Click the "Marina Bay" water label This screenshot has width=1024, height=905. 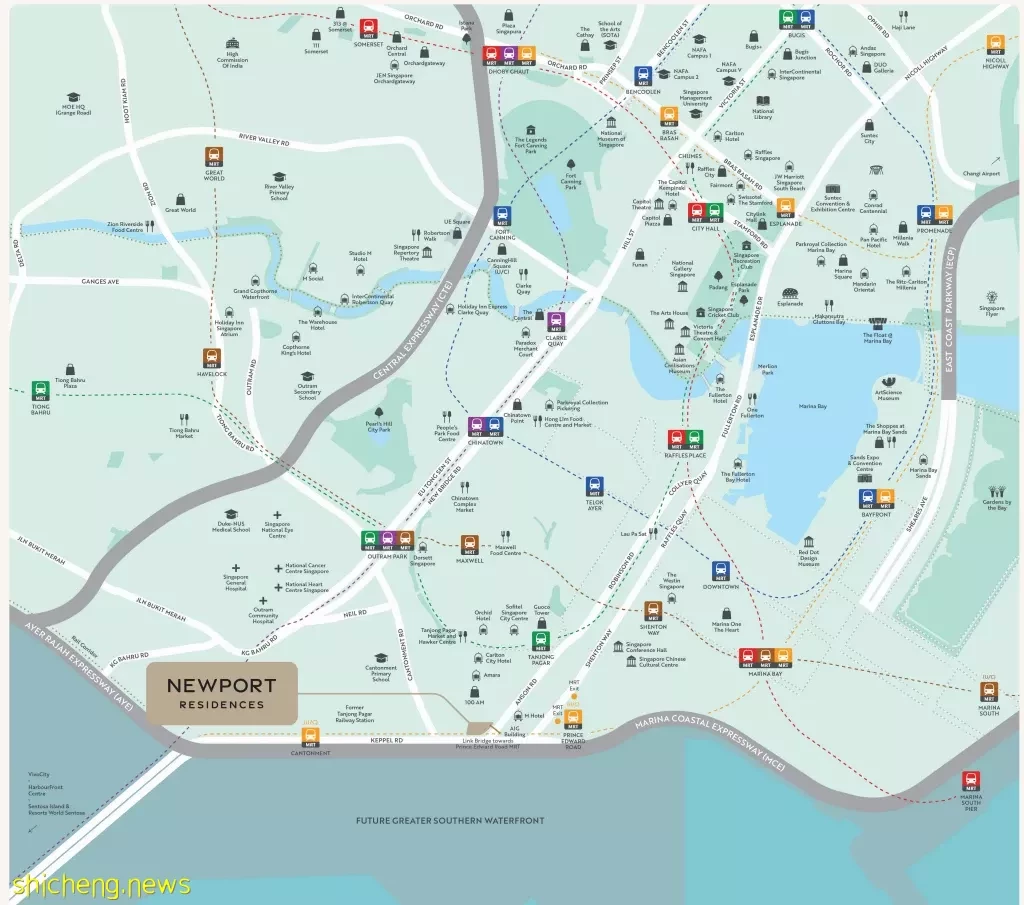[x=812, y=406]
